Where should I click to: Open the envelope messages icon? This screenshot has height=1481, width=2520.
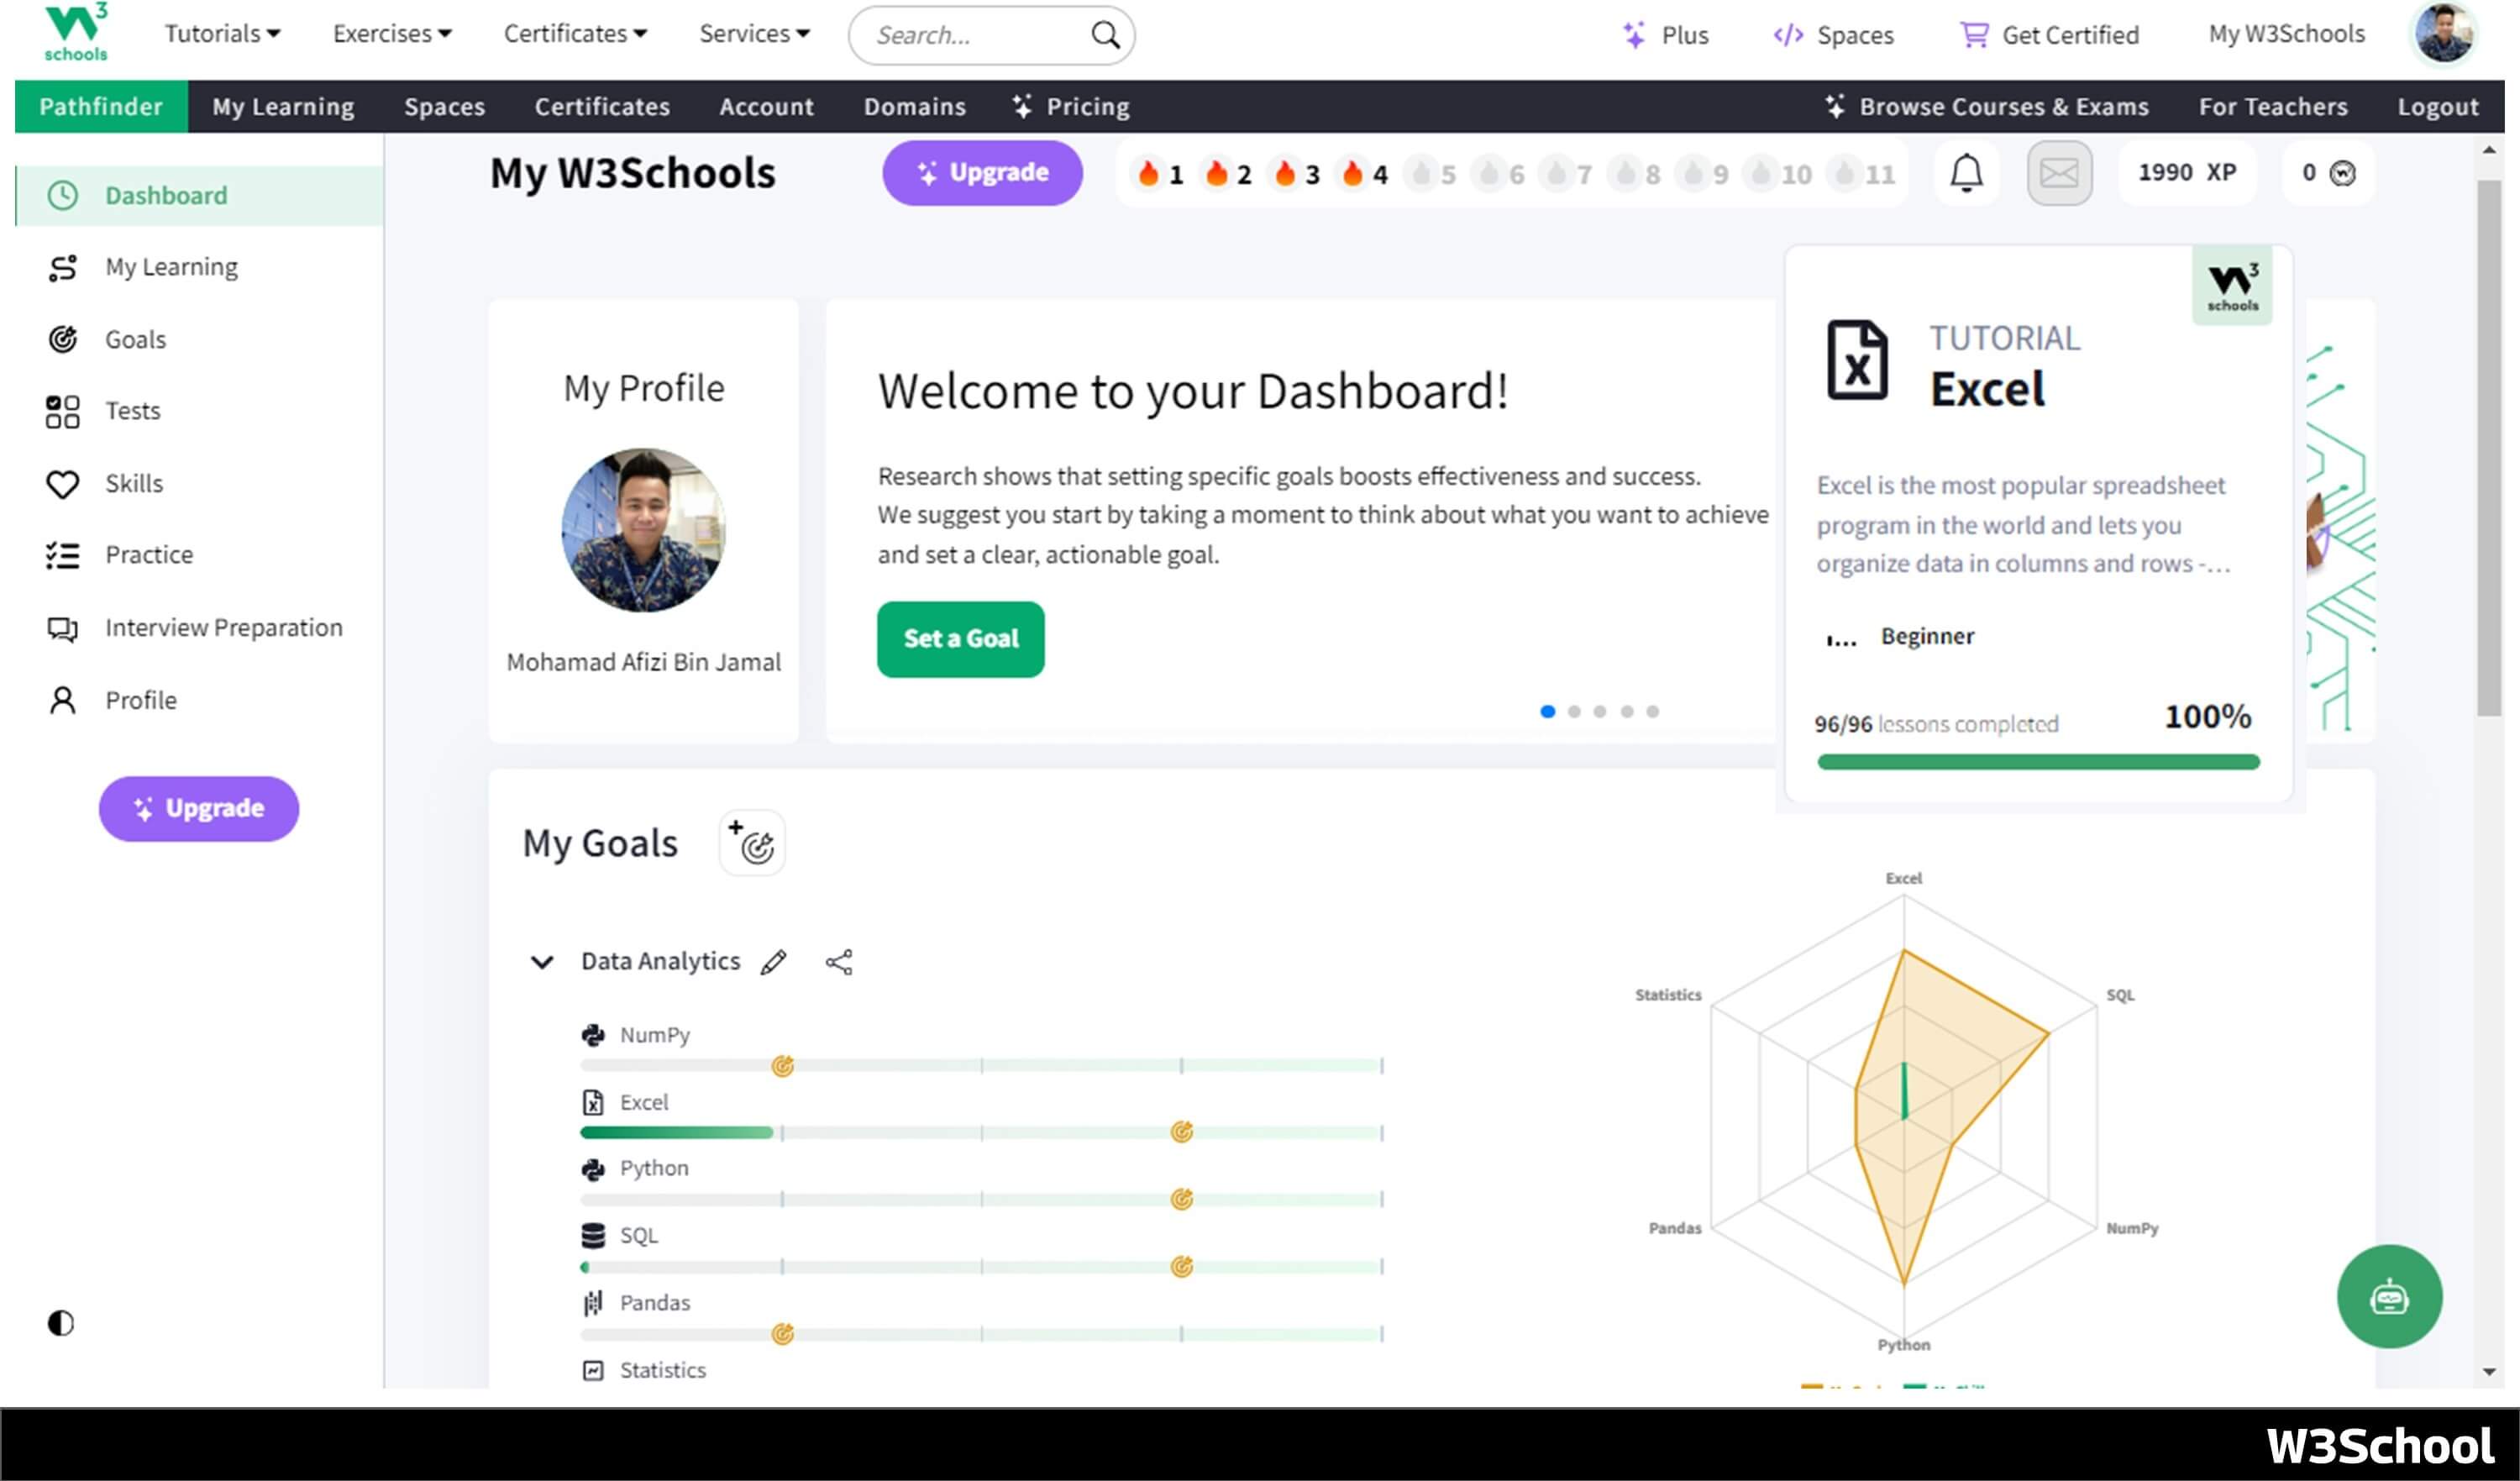[x=2058, y=173]
